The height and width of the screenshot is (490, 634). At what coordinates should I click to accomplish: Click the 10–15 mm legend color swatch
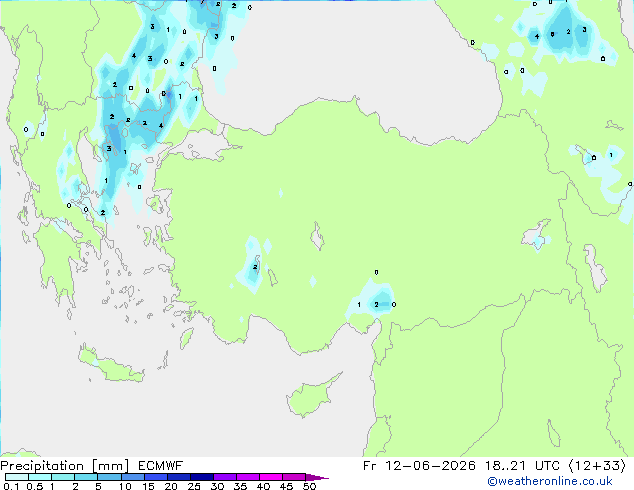(x=132, y=477)
